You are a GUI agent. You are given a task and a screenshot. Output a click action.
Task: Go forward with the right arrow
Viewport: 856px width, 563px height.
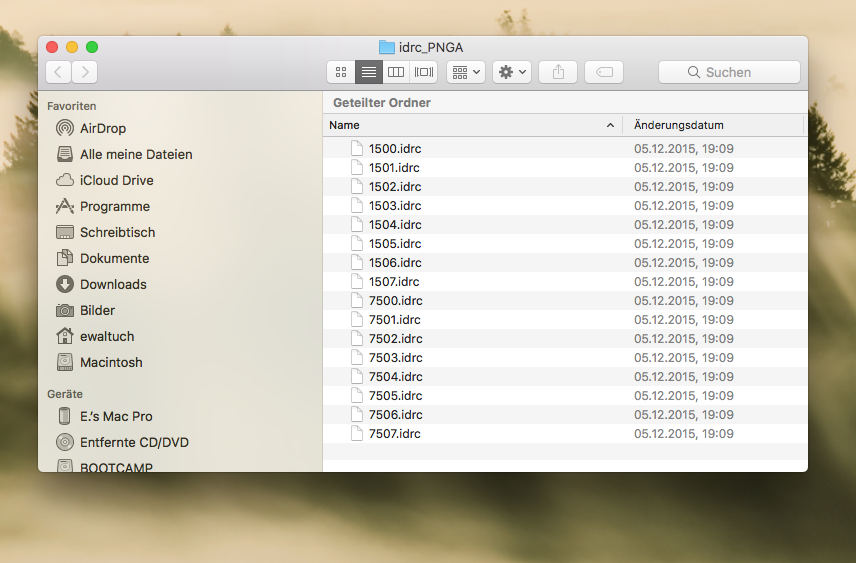point(85,72)
